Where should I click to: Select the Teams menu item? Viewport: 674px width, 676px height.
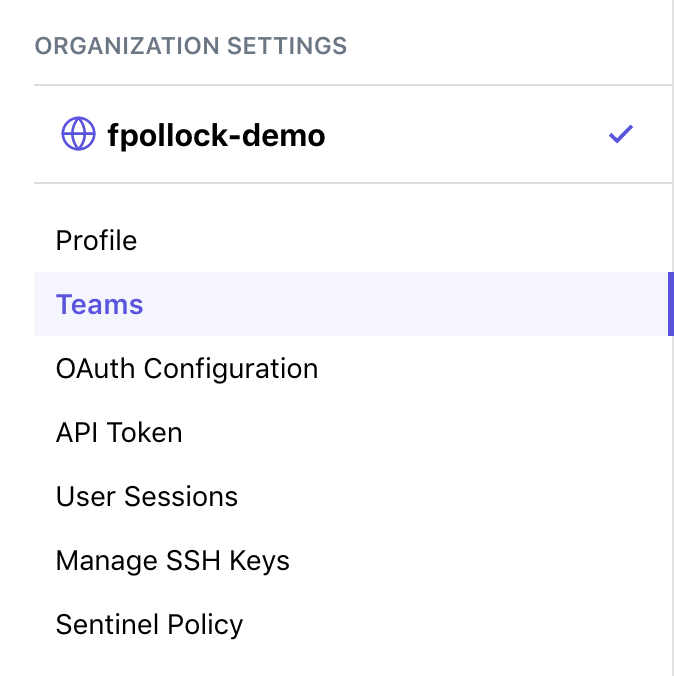(100, 305)
